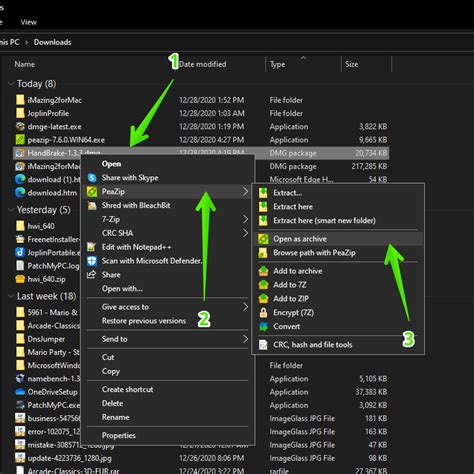Expand the Send to submenu arrow

[x=245, y=339]
